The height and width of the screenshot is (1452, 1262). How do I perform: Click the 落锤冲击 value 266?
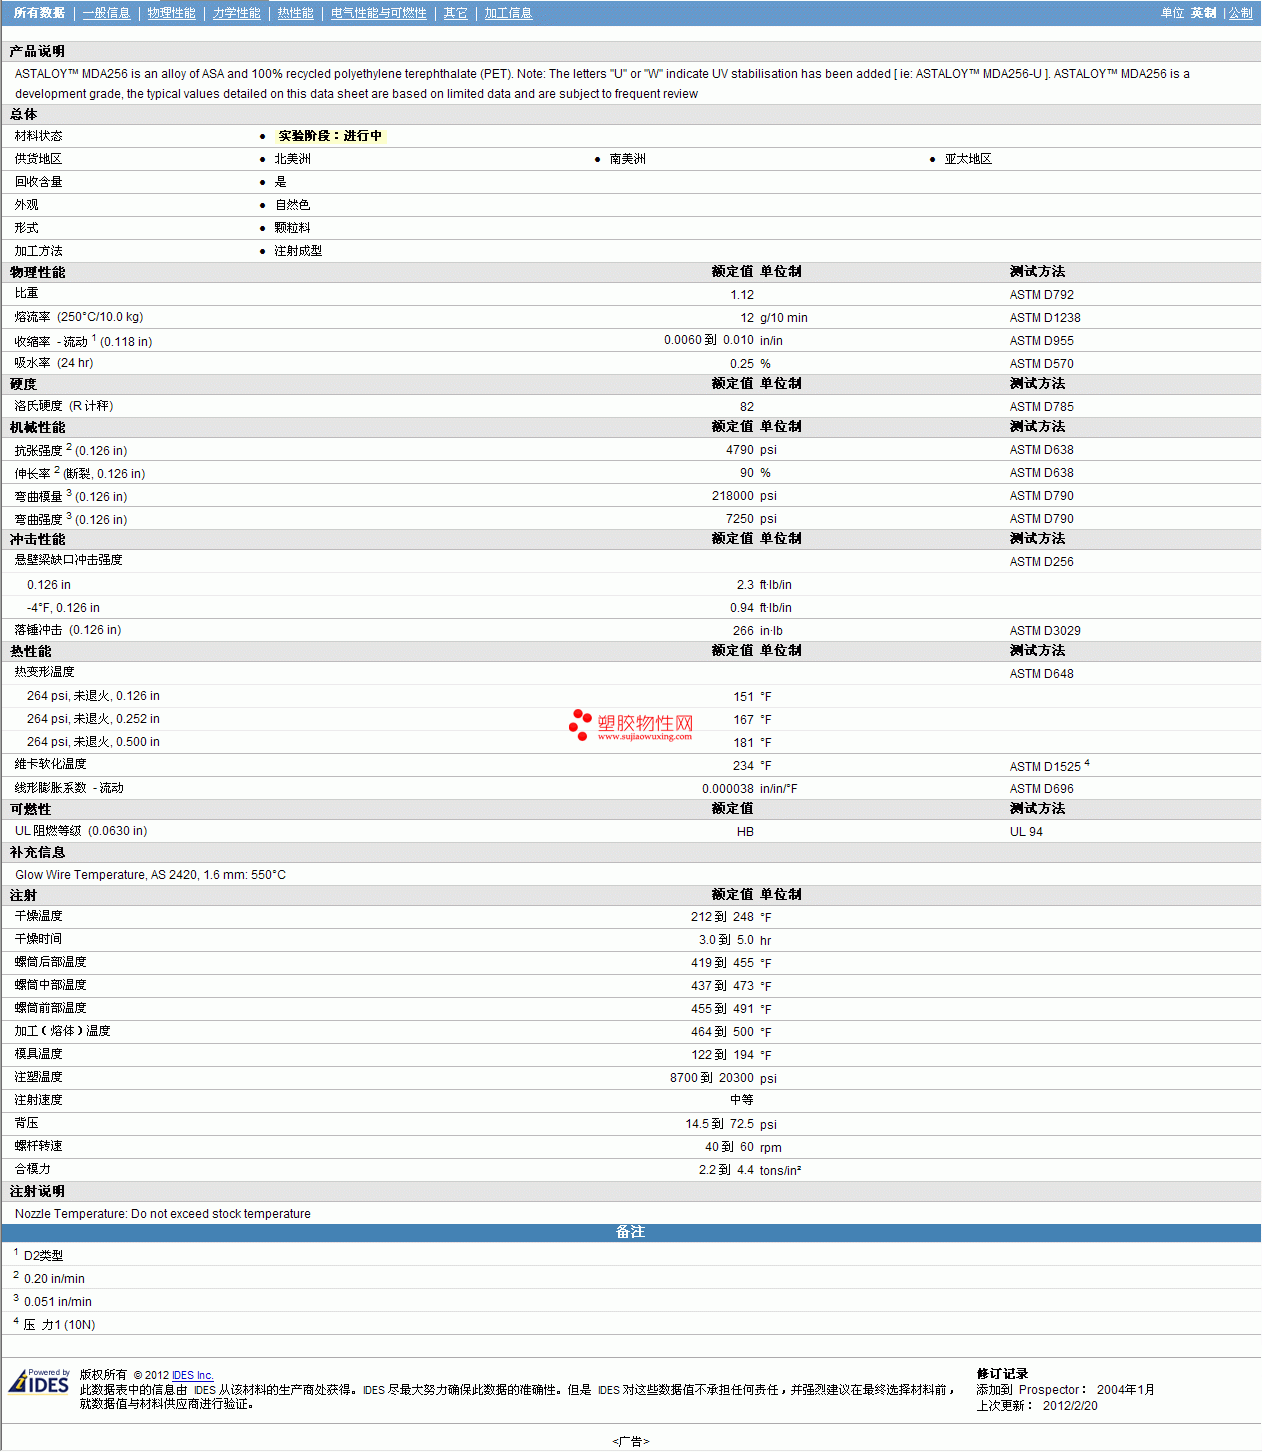tap(743, 631)
